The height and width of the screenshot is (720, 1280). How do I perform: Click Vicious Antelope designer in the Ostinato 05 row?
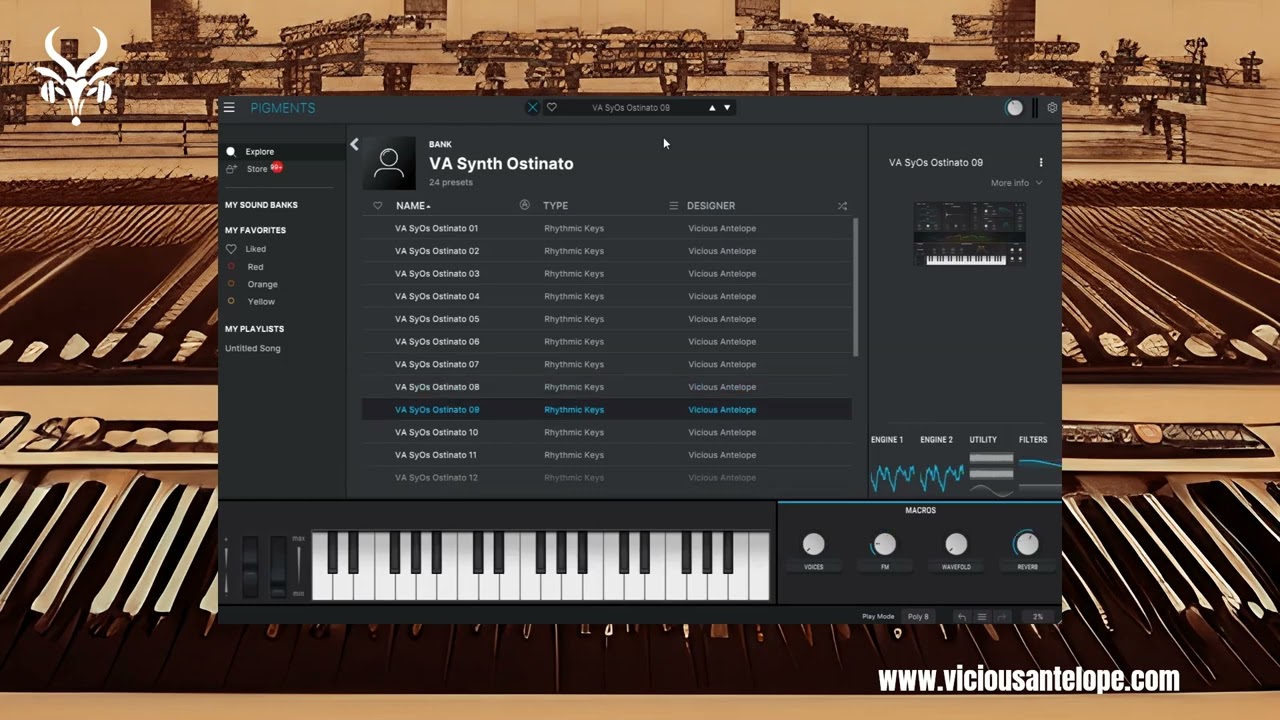[722, 319]
